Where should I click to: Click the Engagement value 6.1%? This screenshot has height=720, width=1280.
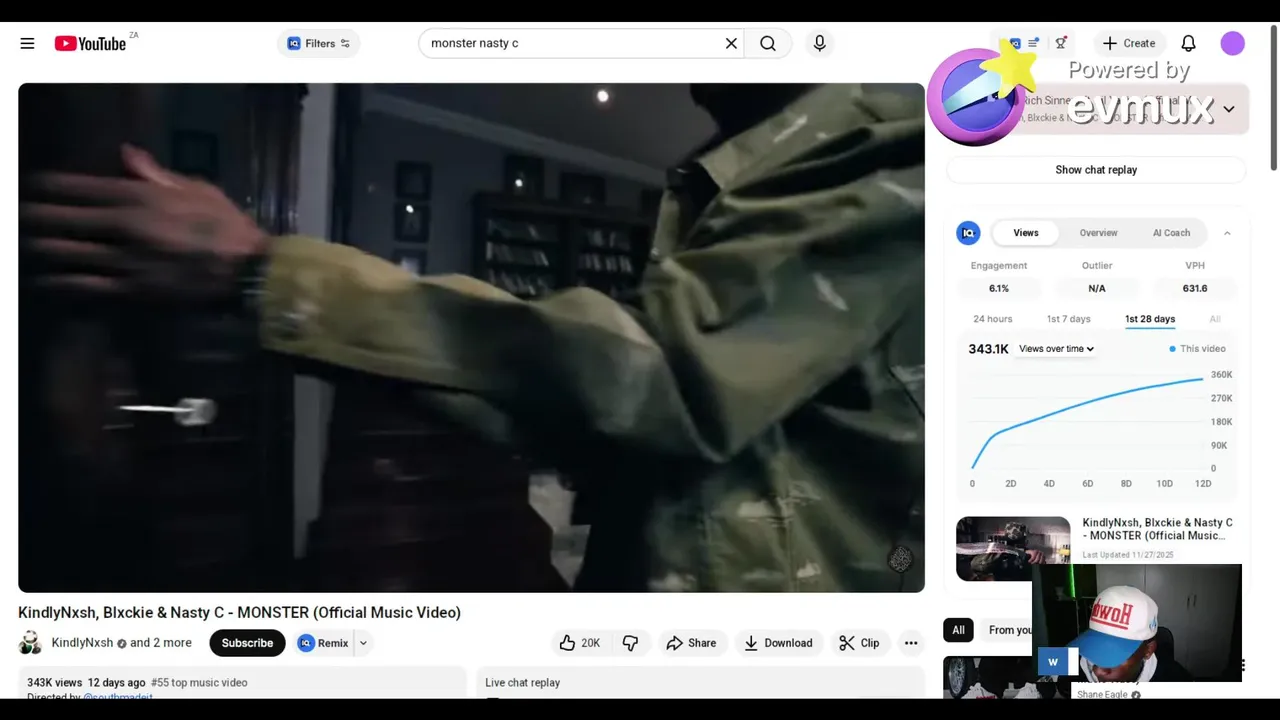[999, 288]
